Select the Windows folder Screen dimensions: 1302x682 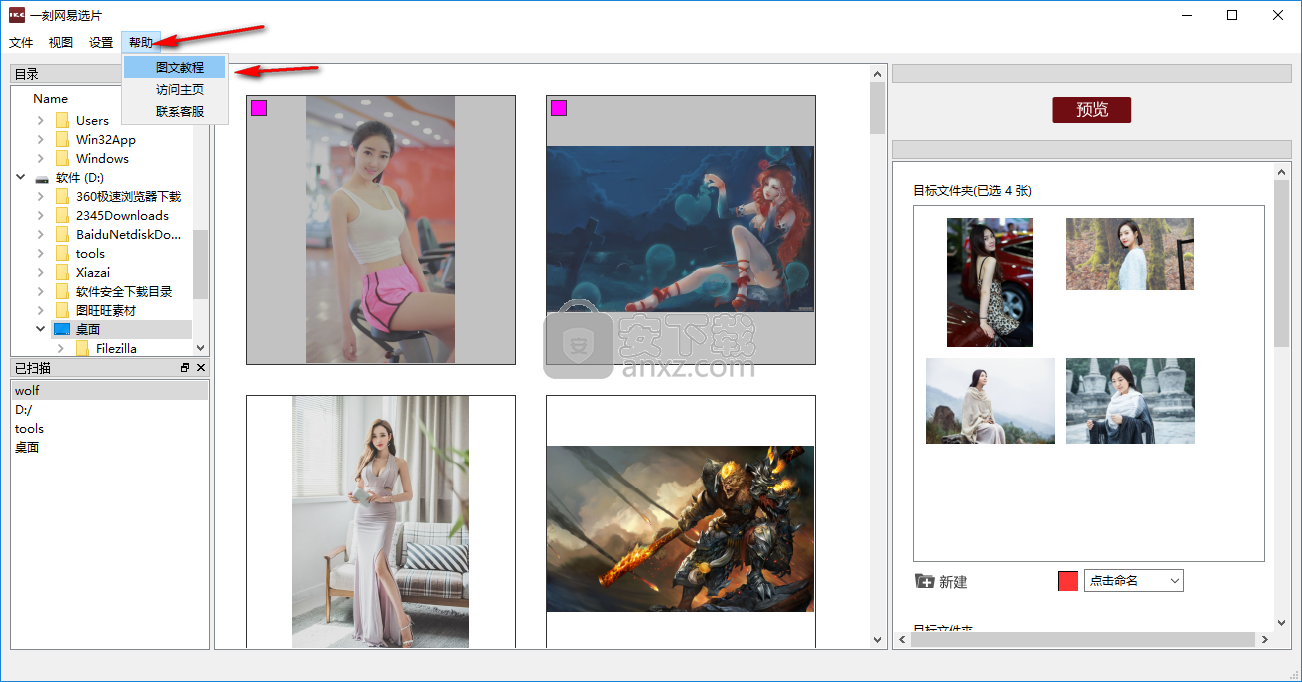pyautogui.click(x=102, y=159)
